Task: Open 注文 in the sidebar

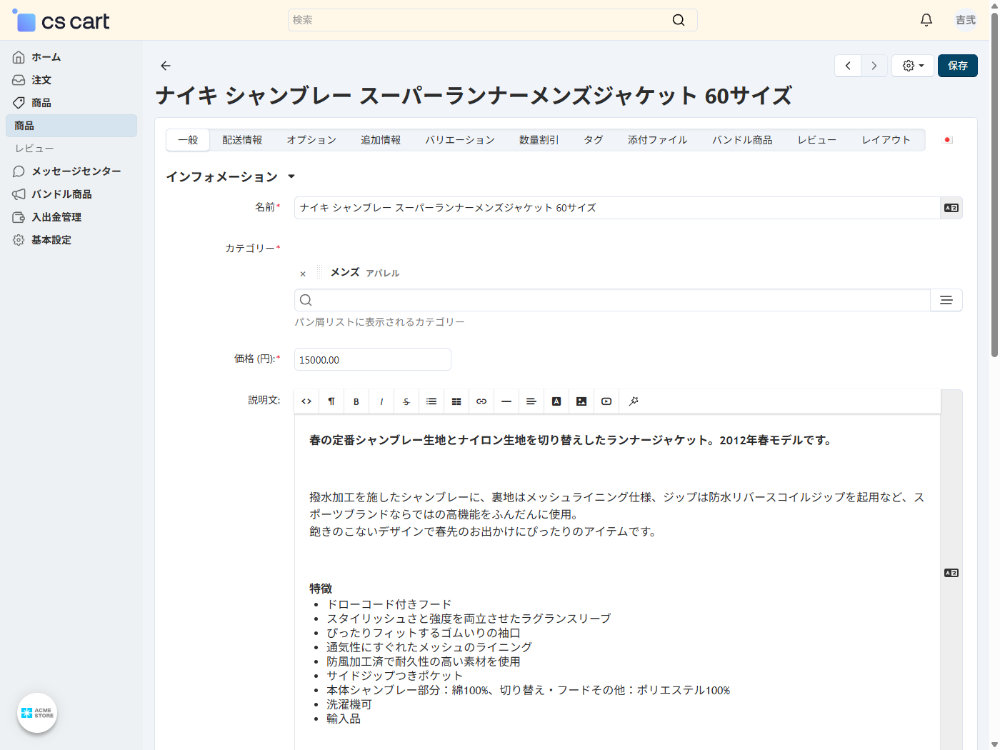Action: [41, 80]
